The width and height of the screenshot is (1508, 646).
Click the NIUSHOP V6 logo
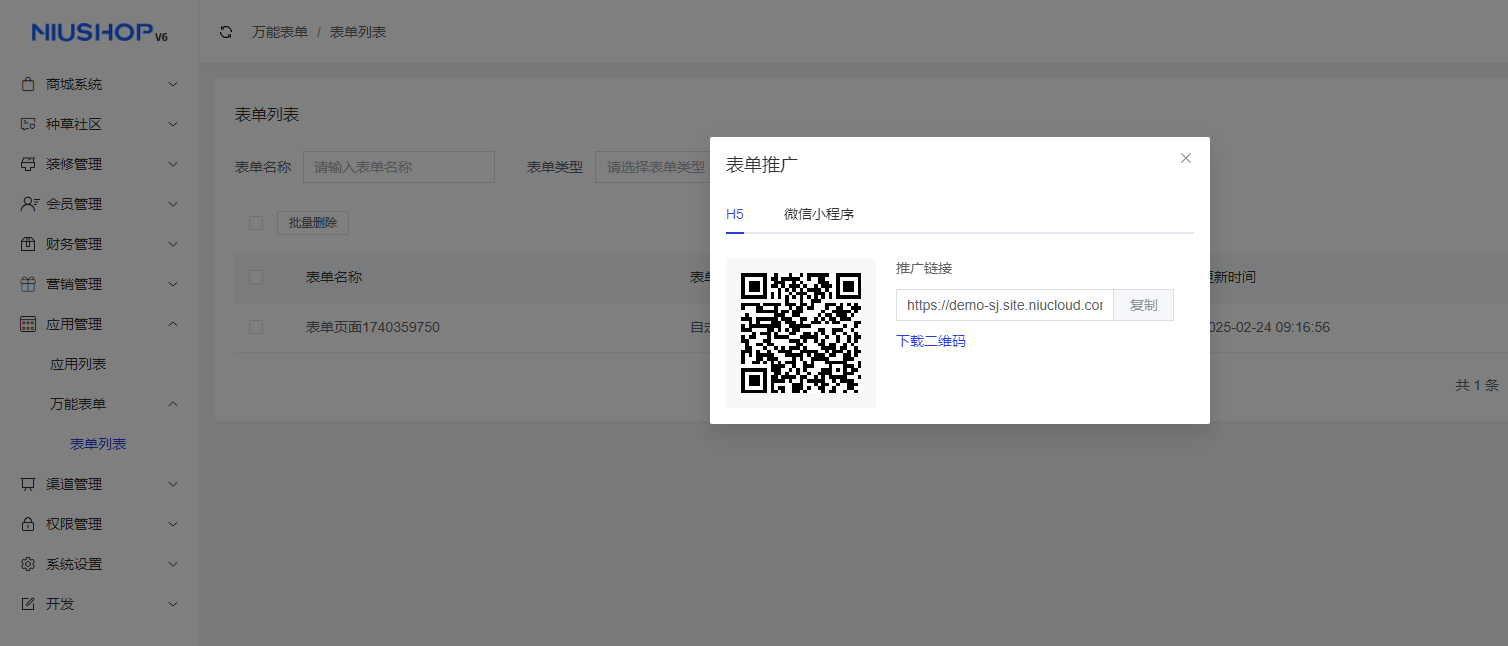(99, 33)
